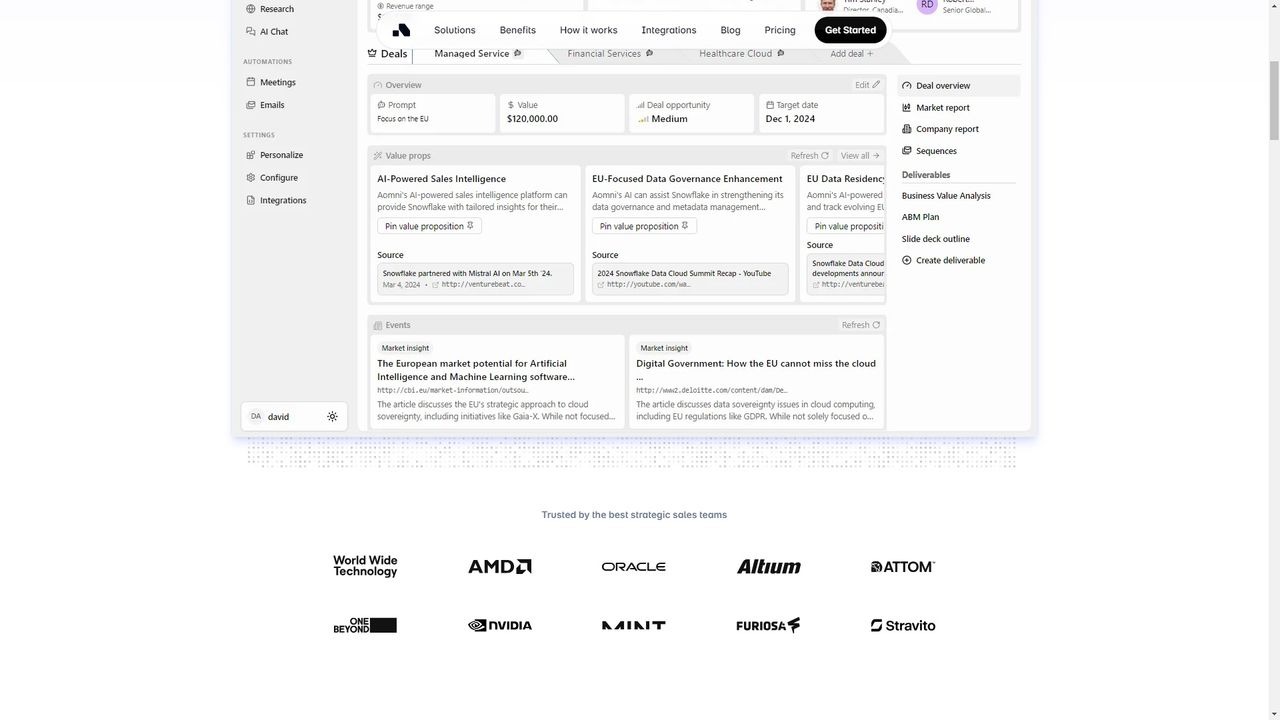Click the NVIDIA logo
The width and height of the screenshot is (1280, 720).
point(500,625)
